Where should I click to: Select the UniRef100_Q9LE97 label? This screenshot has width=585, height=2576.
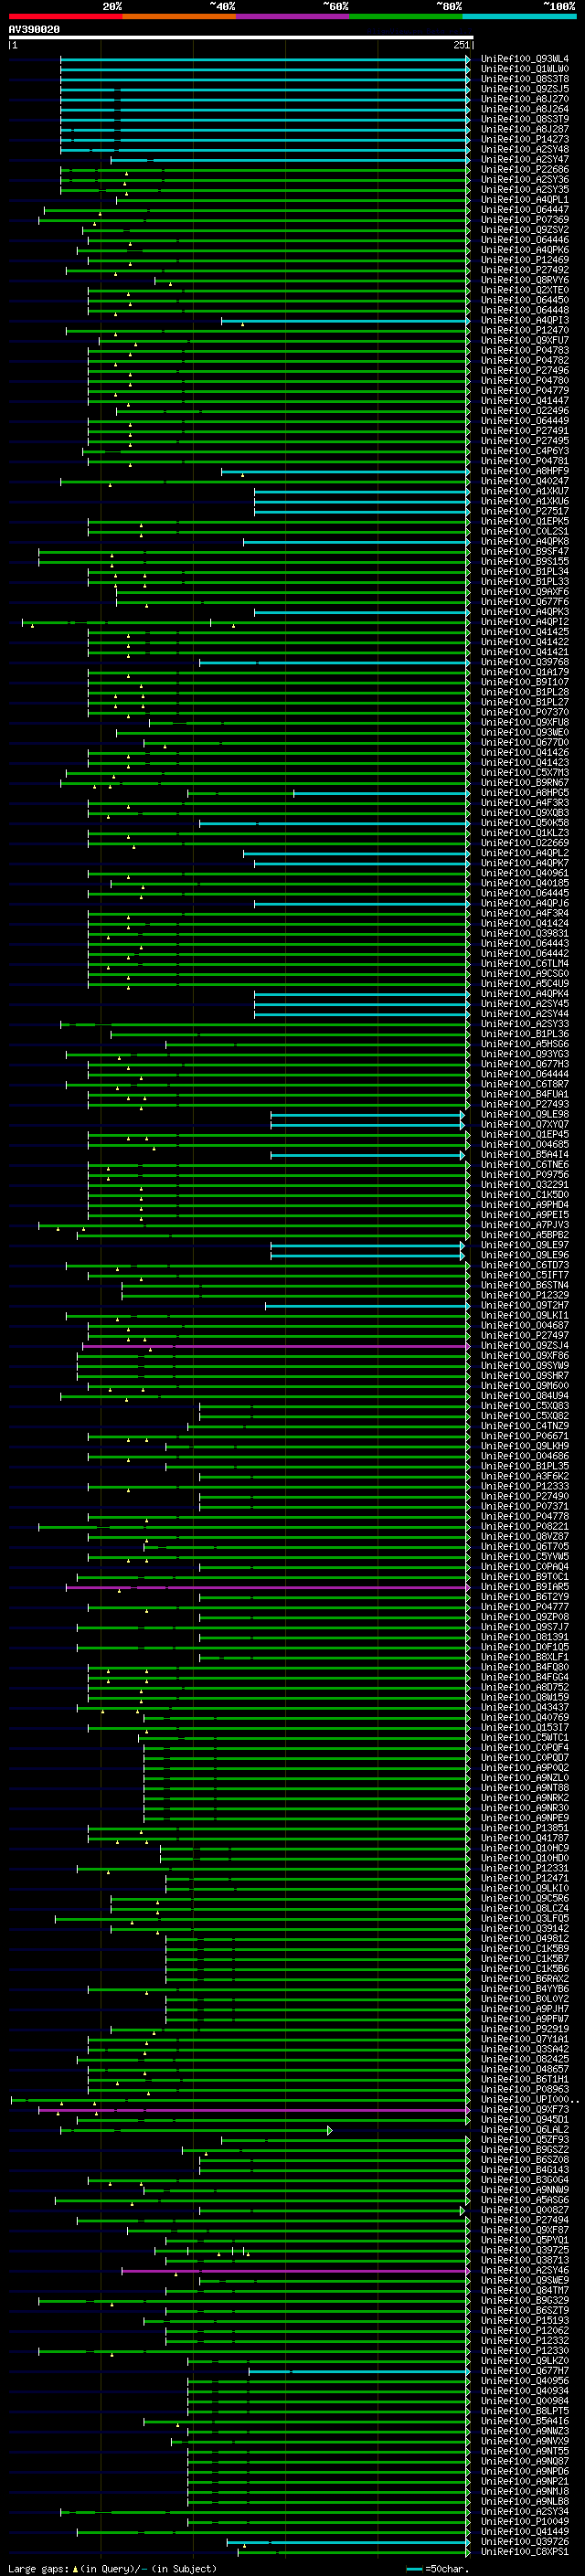(525, 1245)
